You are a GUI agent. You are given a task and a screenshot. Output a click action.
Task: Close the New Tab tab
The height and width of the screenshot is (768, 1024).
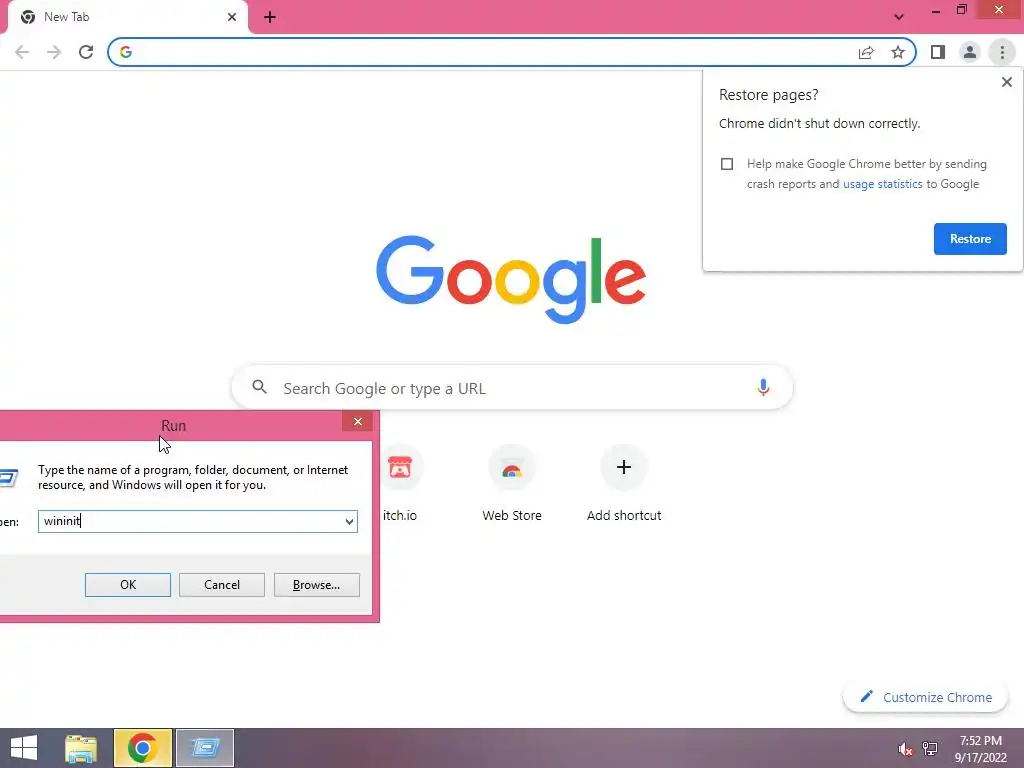point(232,17)
